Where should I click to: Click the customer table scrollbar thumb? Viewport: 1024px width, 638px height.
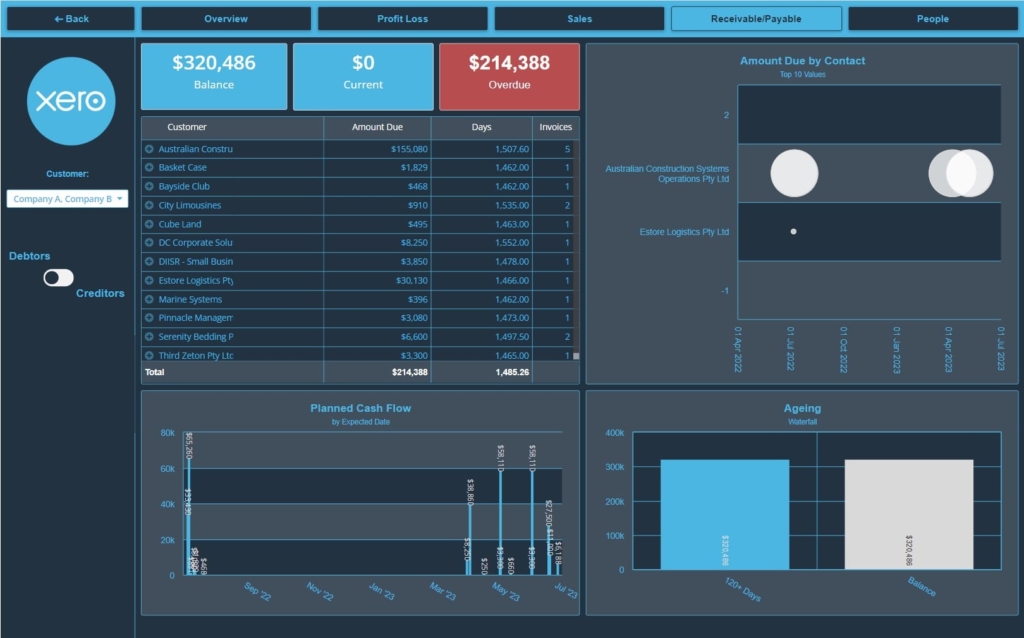576,356
